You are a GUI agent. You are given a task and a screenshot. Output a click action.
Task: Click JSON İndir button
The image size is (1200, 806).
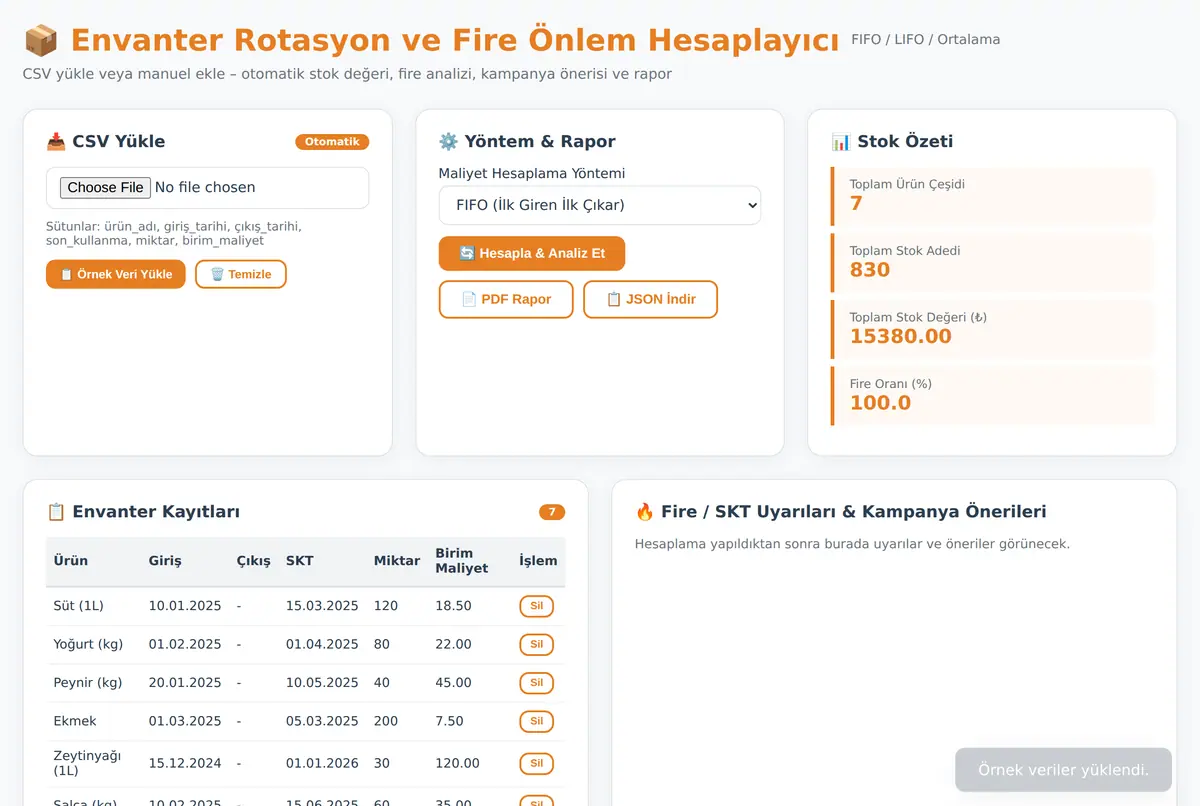[650, 299]
